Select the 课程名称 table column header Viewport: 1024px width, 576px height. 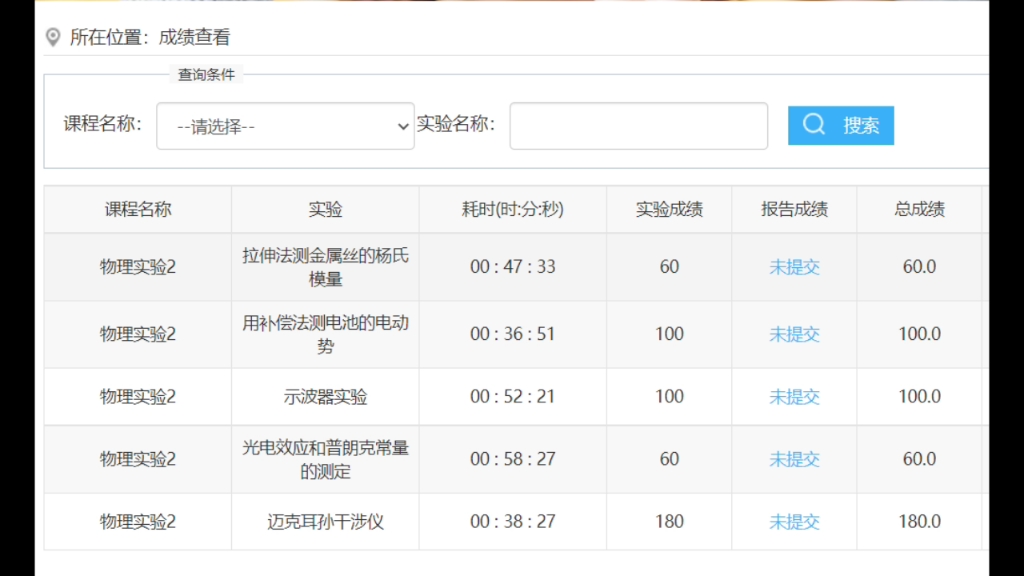pyautogui.click(x=137, y=208)
